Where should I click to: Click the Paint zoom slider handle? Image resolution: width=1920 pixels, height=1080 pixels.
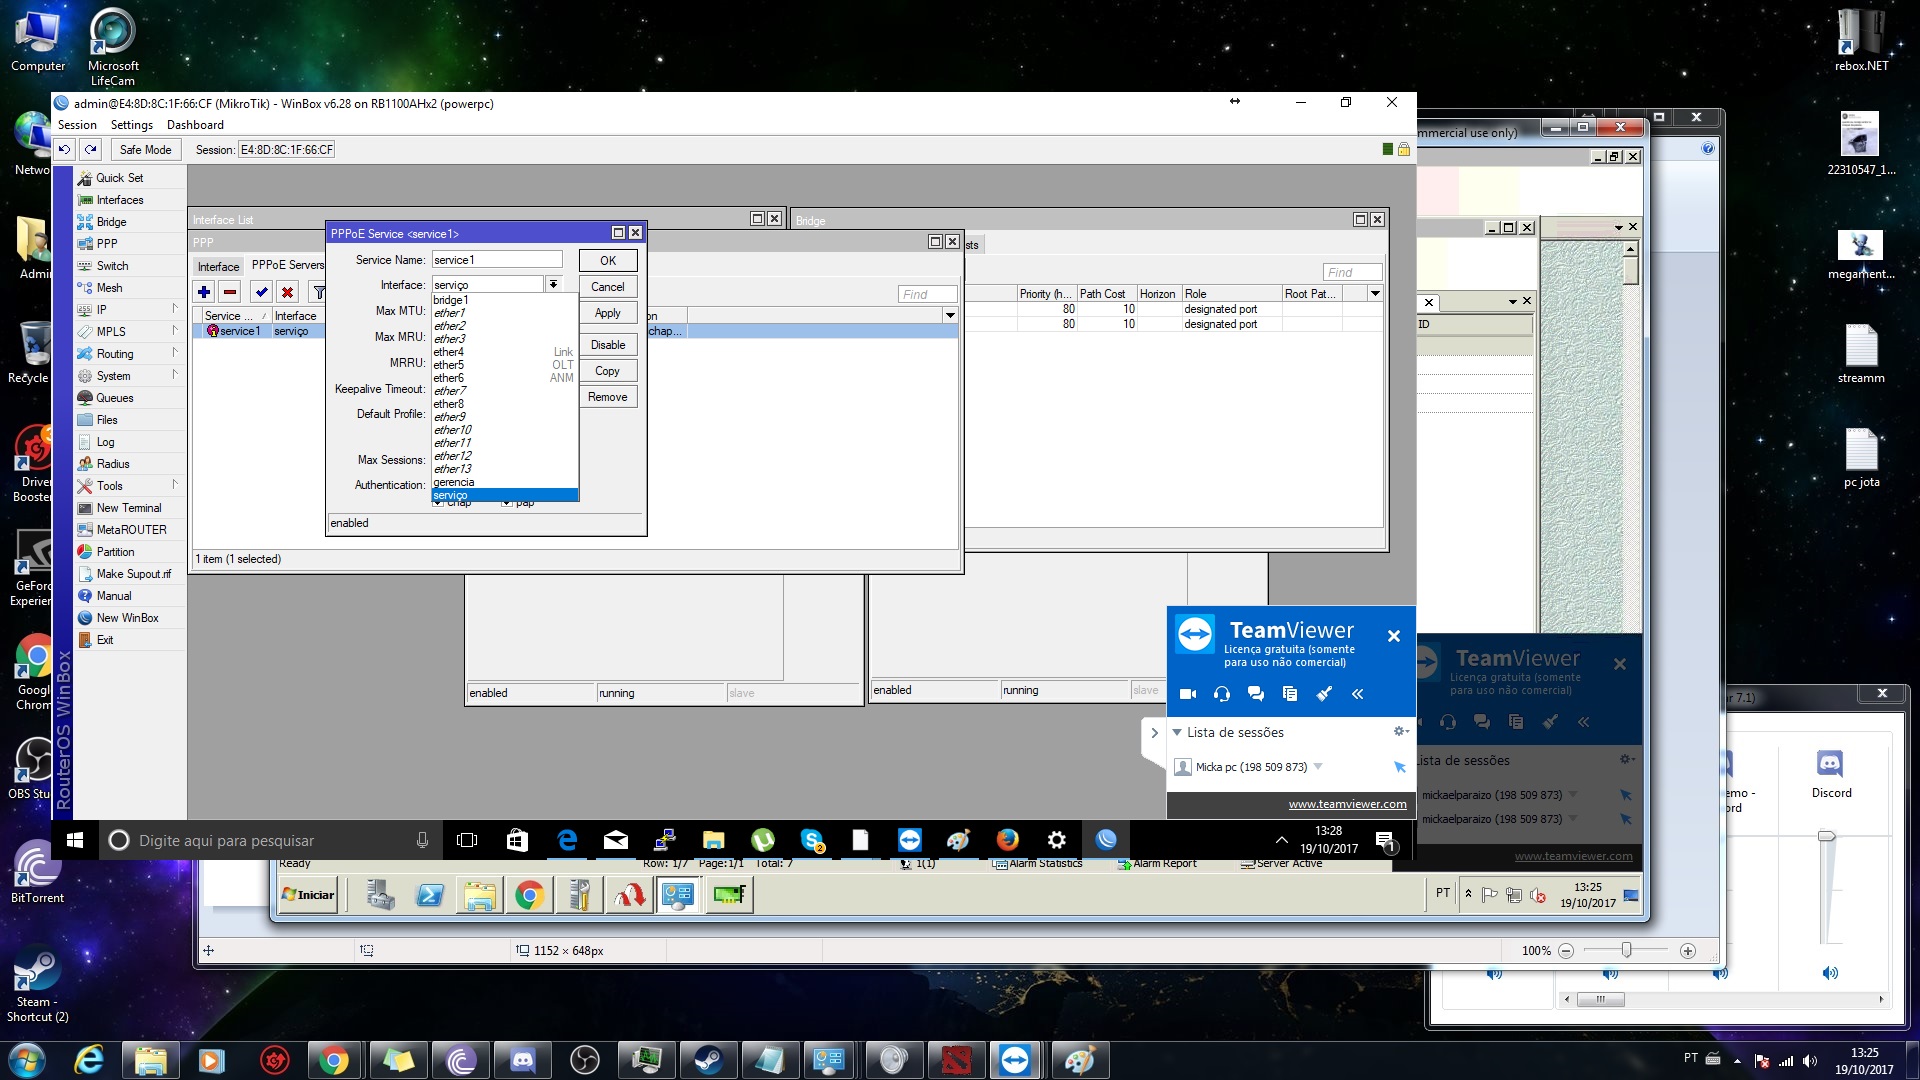tap(1627, 951)
